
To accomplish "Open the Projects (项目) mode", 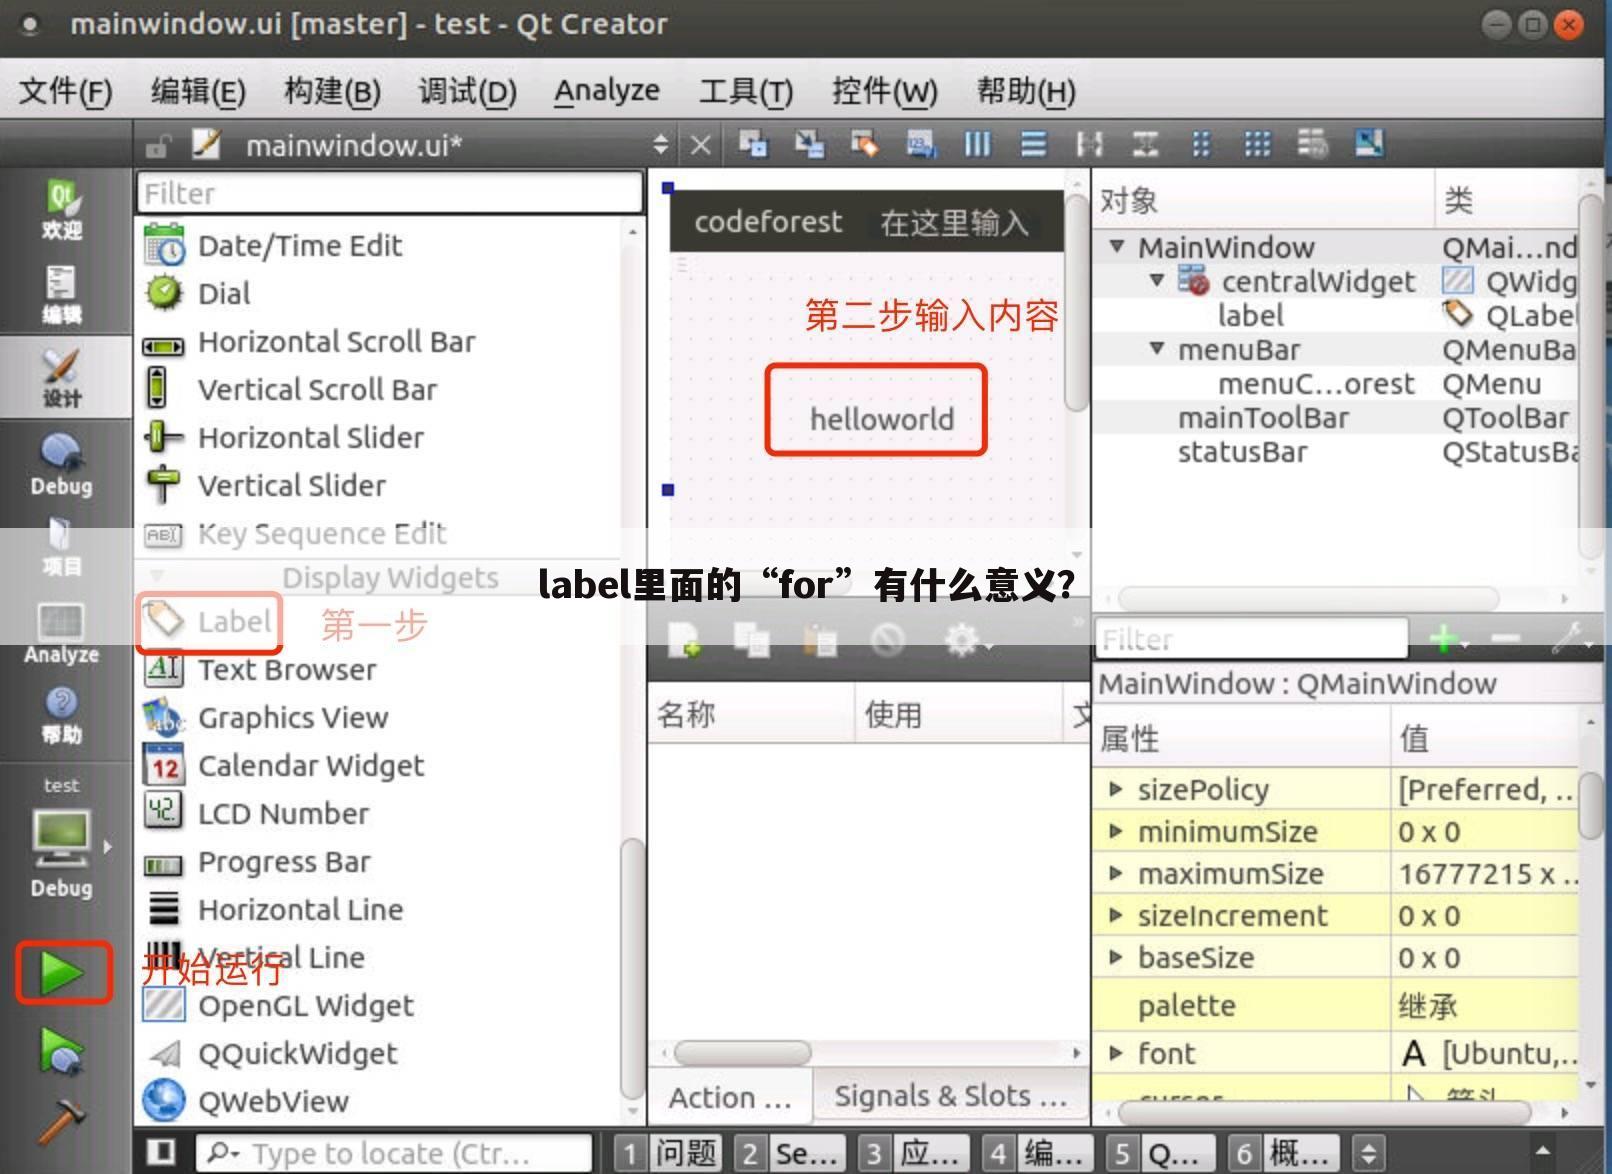I will pyautogui.click(x=61, y=546).
